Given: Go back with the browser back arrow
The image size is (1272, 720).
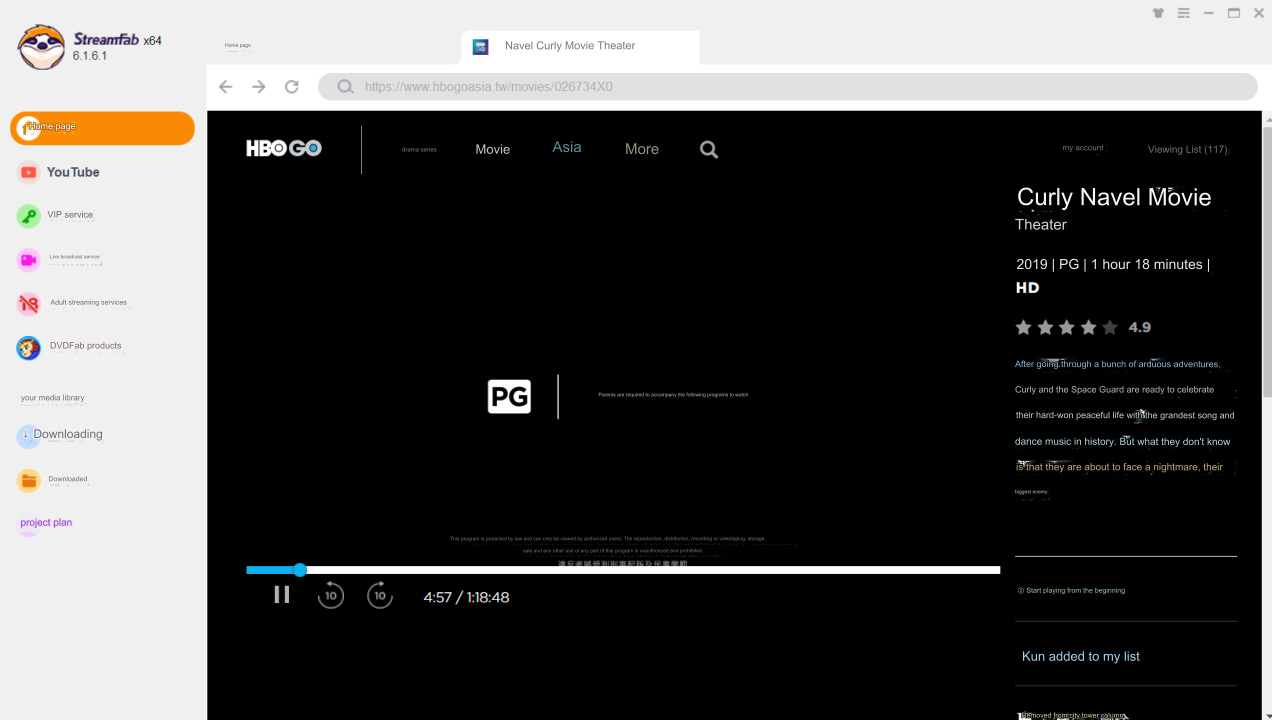Looking at the screenshot, I should coord(226,87).
